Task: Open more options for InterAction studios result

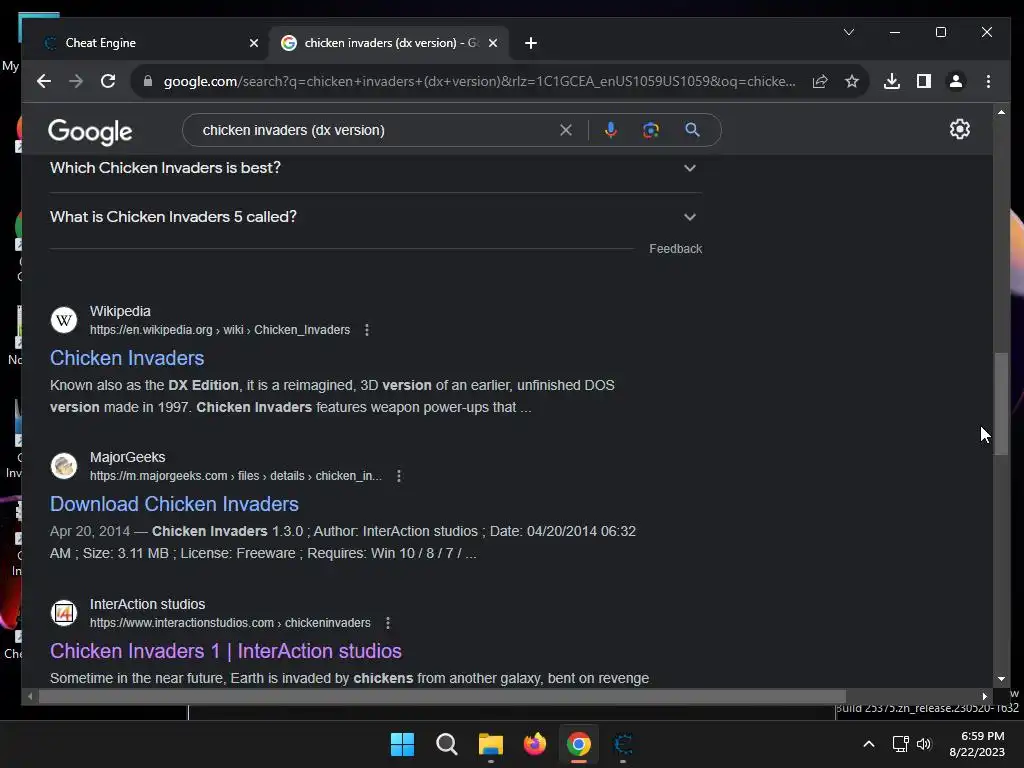Action: click(x=388, y=623)
